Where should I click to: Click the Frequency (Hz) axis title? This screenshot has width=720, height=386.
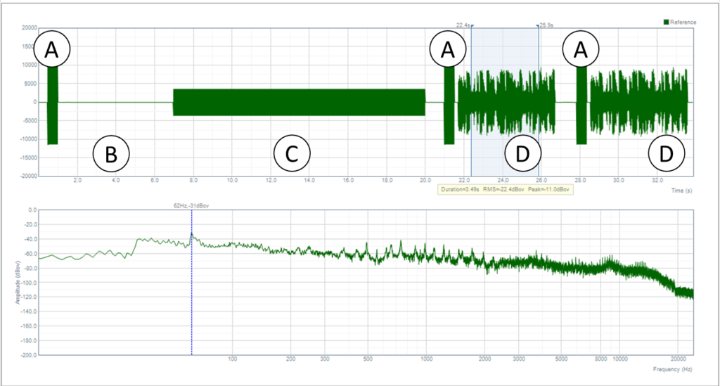click(672, 369)
